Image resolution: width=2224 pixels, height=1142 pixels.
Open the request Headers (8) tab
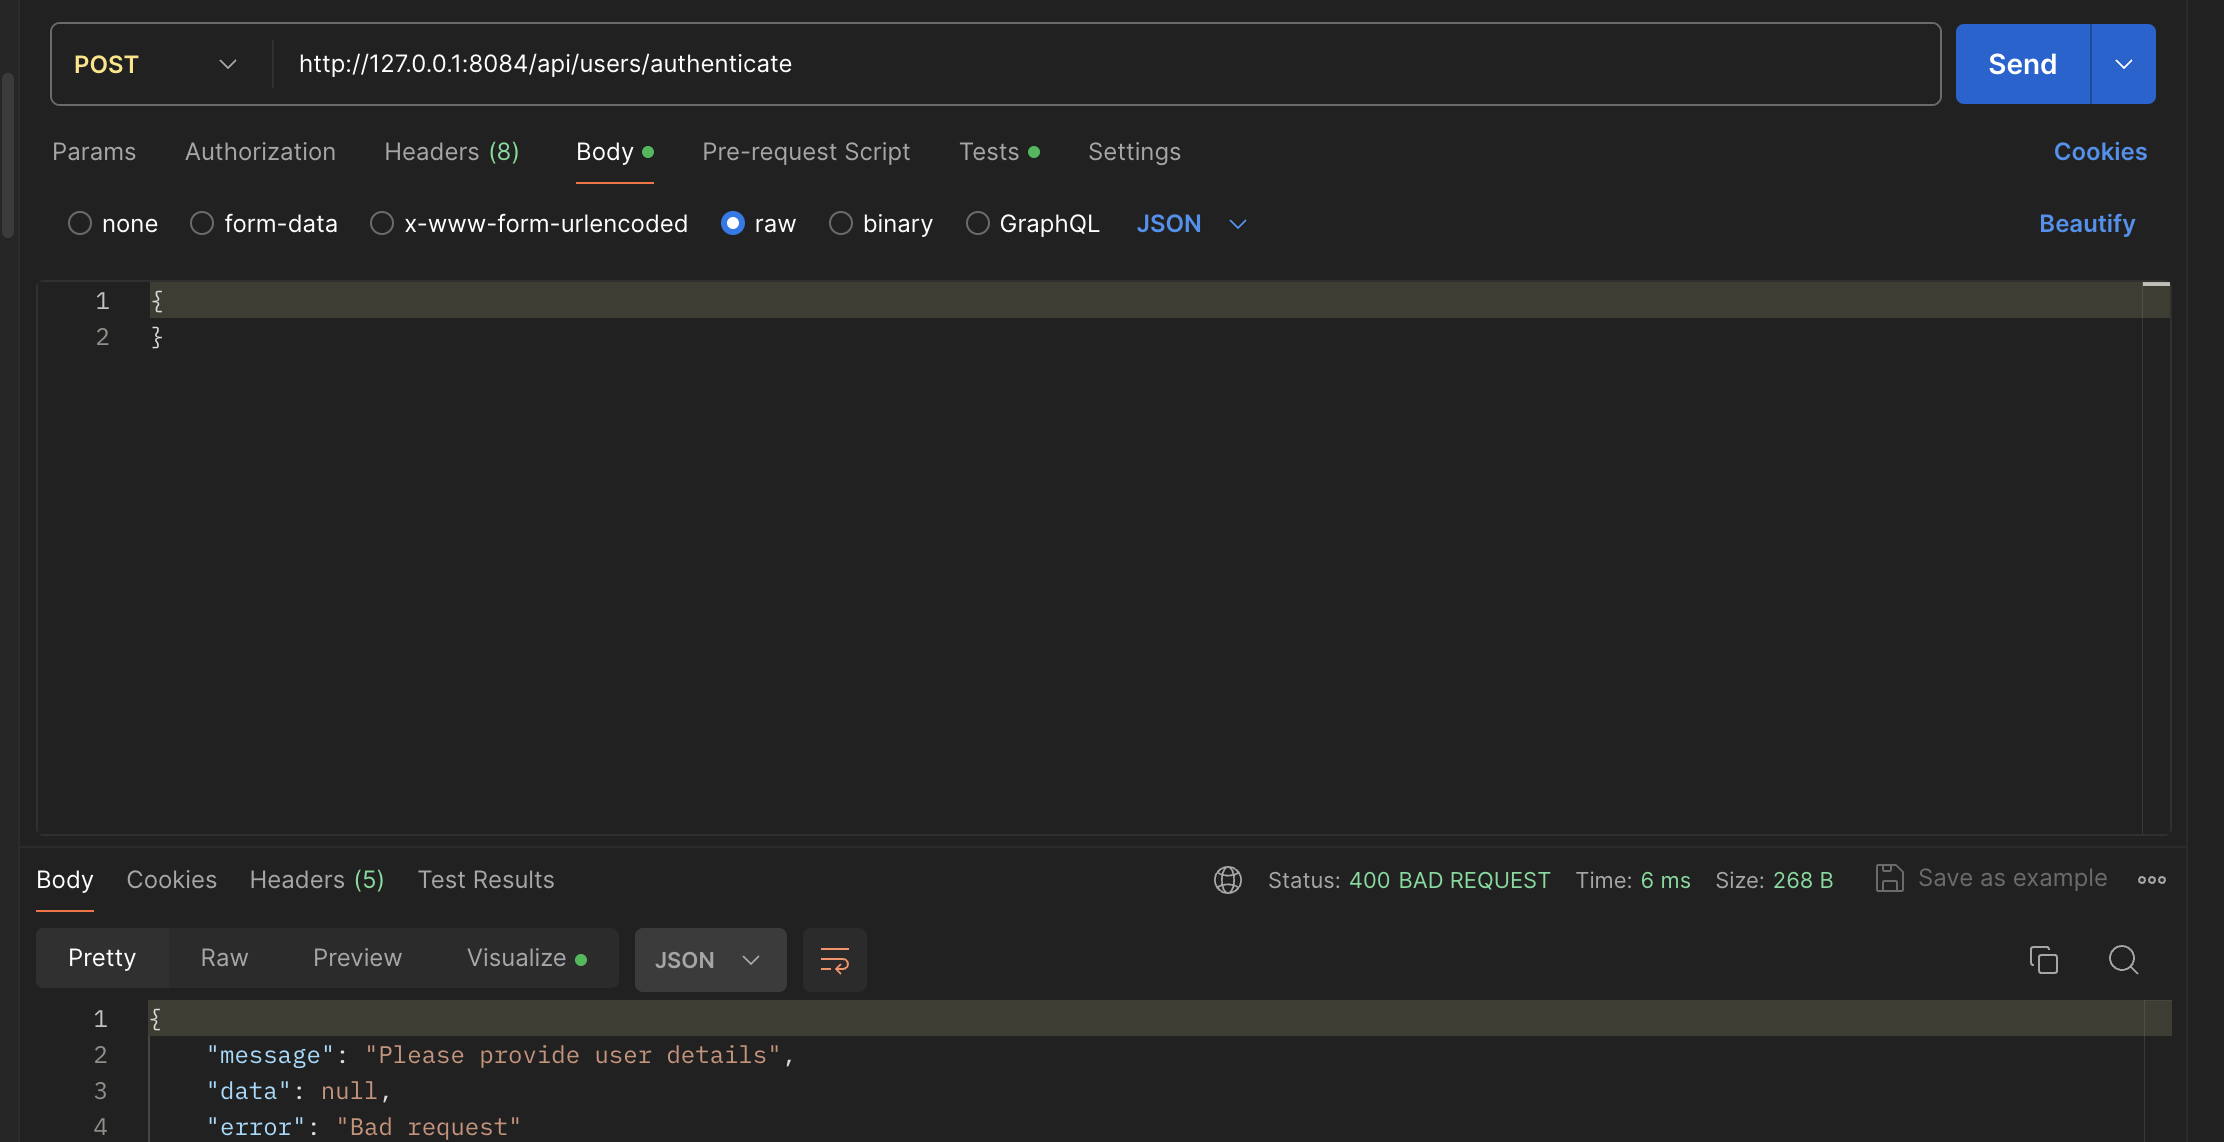(x=452, y=152)
